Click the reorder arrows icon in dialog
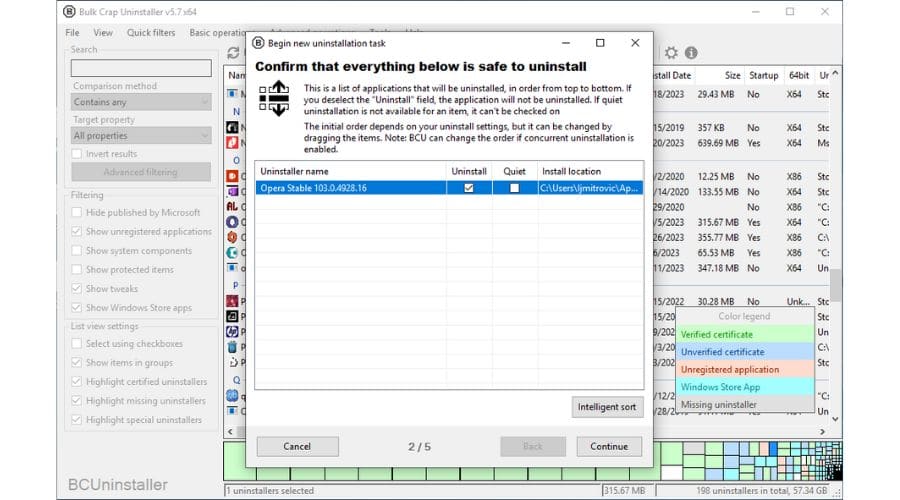The width and height of the screenshot is (900, 500). 275,99
